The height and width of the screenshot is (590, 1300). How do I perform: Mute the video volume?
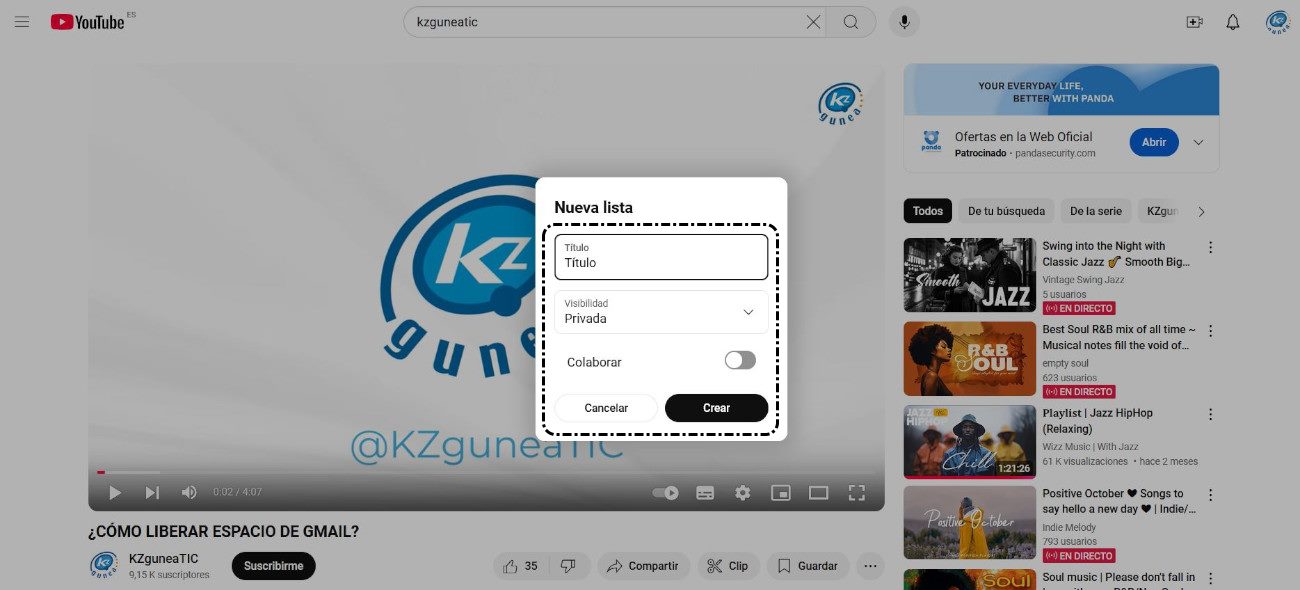point(189,492)
